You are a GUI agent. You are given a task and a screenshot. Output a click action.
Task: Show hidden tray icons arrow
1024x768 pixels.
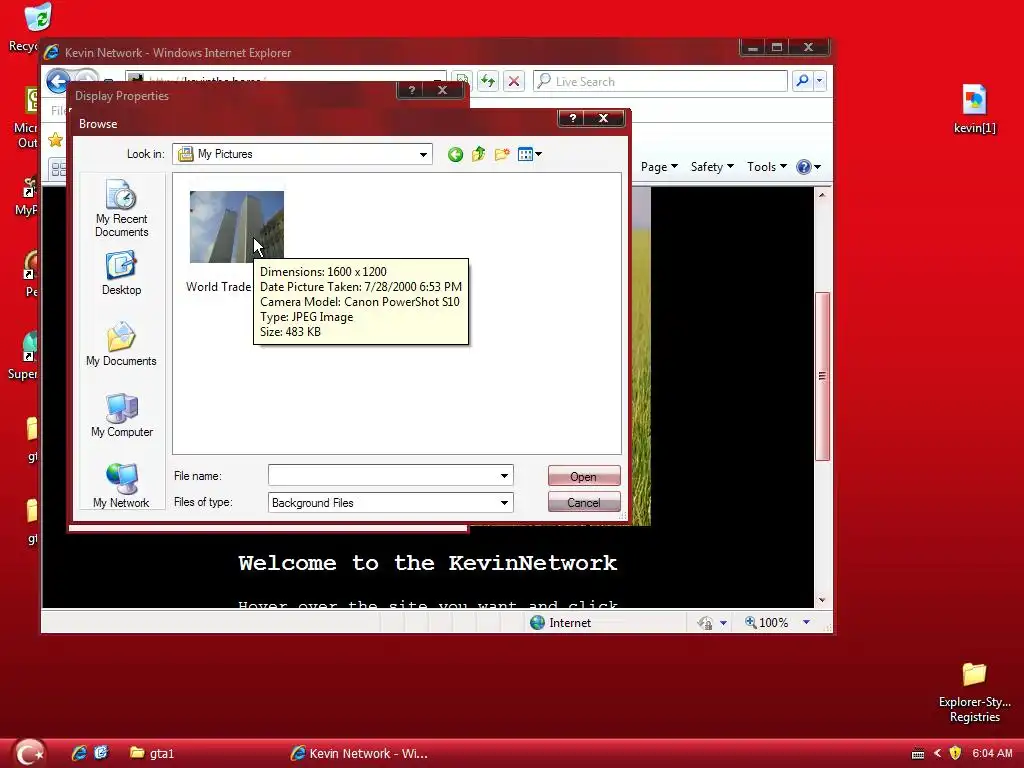[937, 753]
